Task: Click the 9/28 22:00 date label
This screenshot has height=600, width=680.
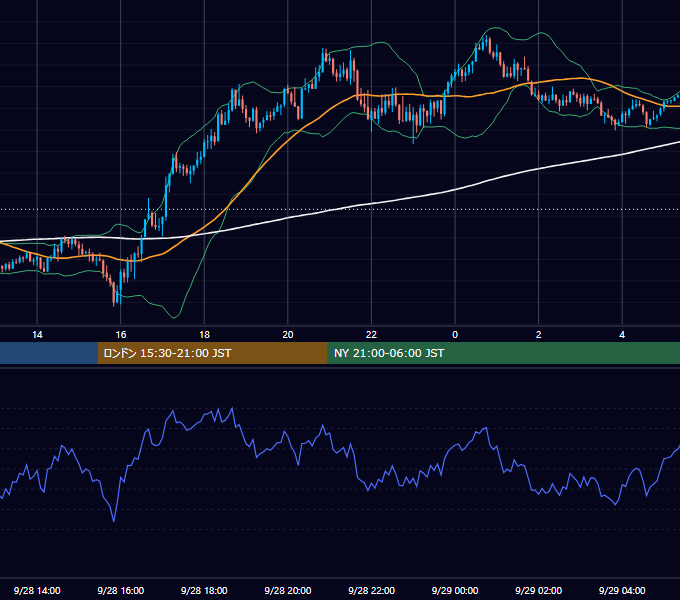Action: click(371, 590)
